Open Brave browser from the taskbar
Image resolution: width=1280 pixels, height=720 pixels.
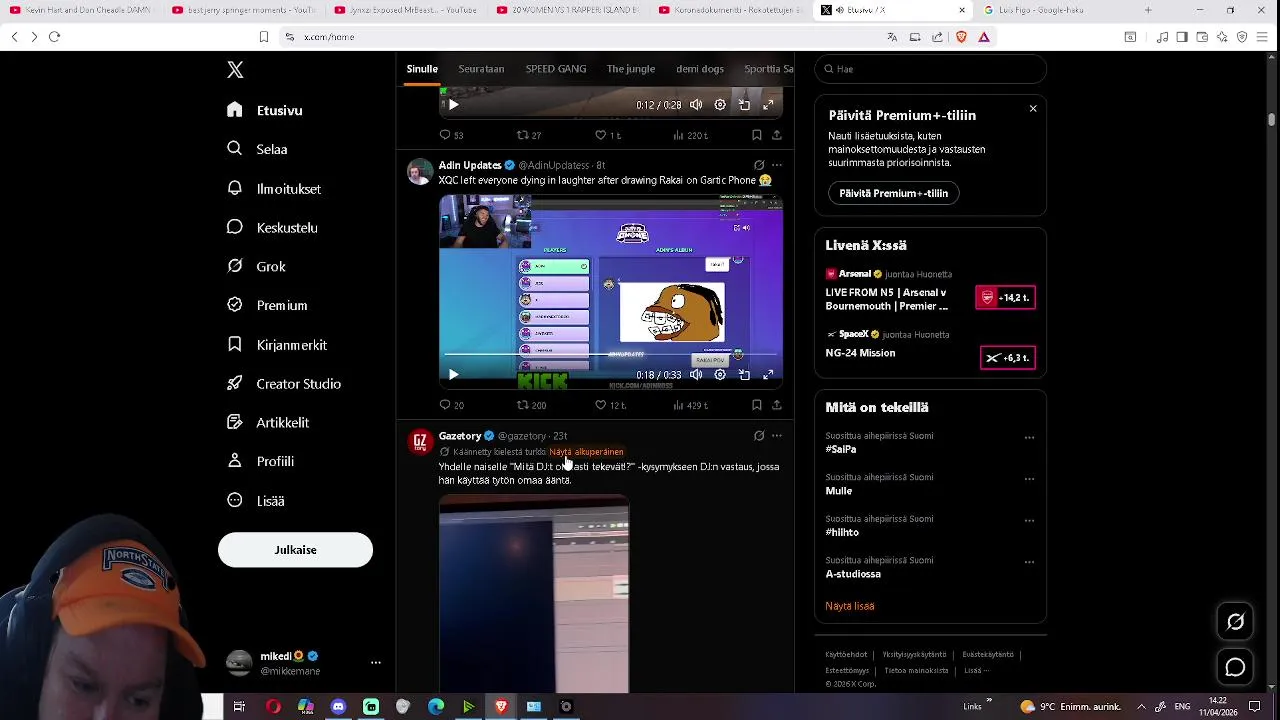click(x=501, y=706)
